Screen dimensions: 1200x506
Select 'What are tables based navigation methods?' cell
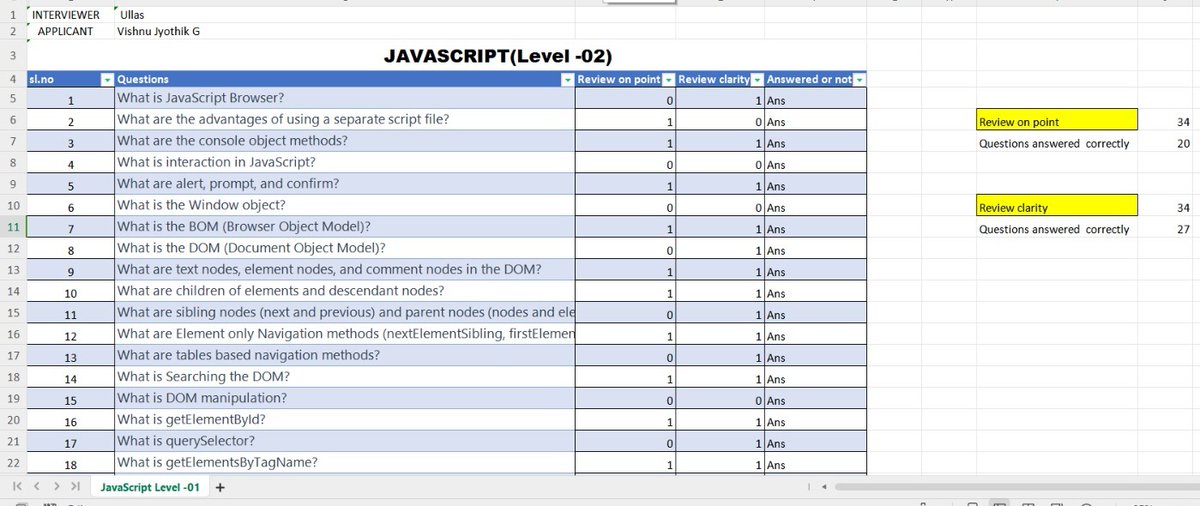pos(345,356)
